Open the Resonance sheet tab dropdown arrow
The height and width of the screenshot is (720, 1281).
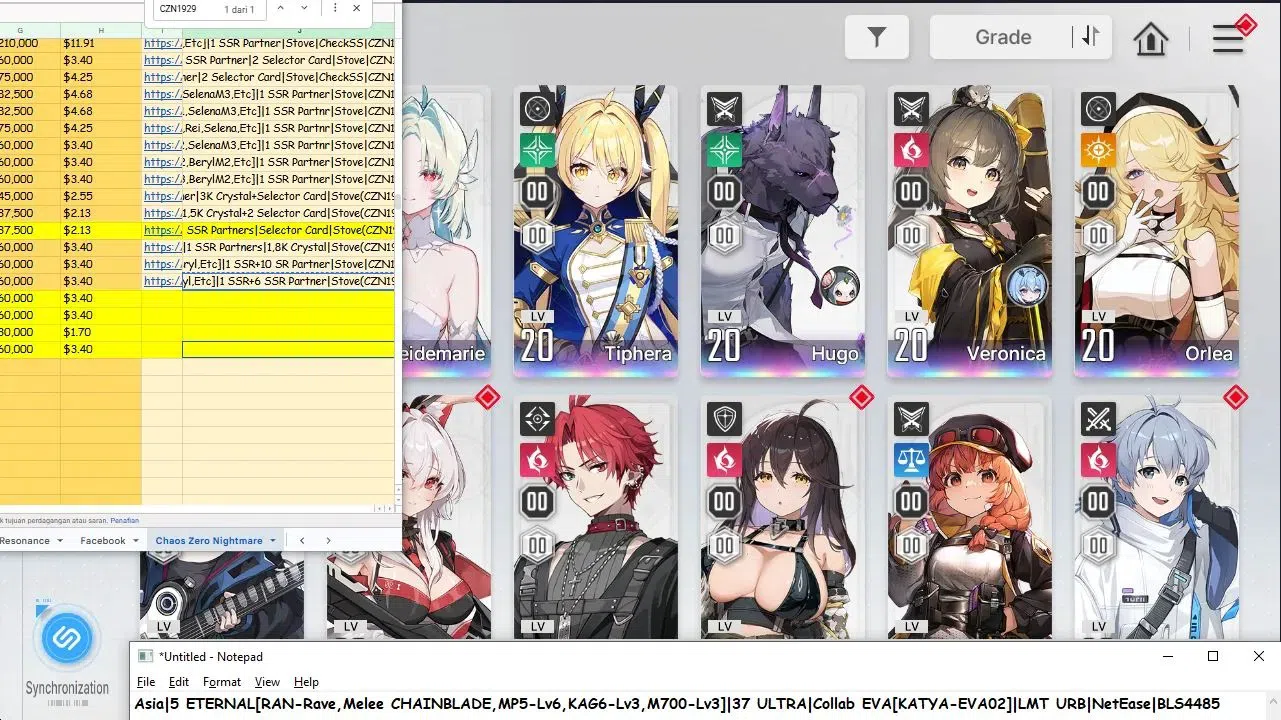tap(60, 541)
